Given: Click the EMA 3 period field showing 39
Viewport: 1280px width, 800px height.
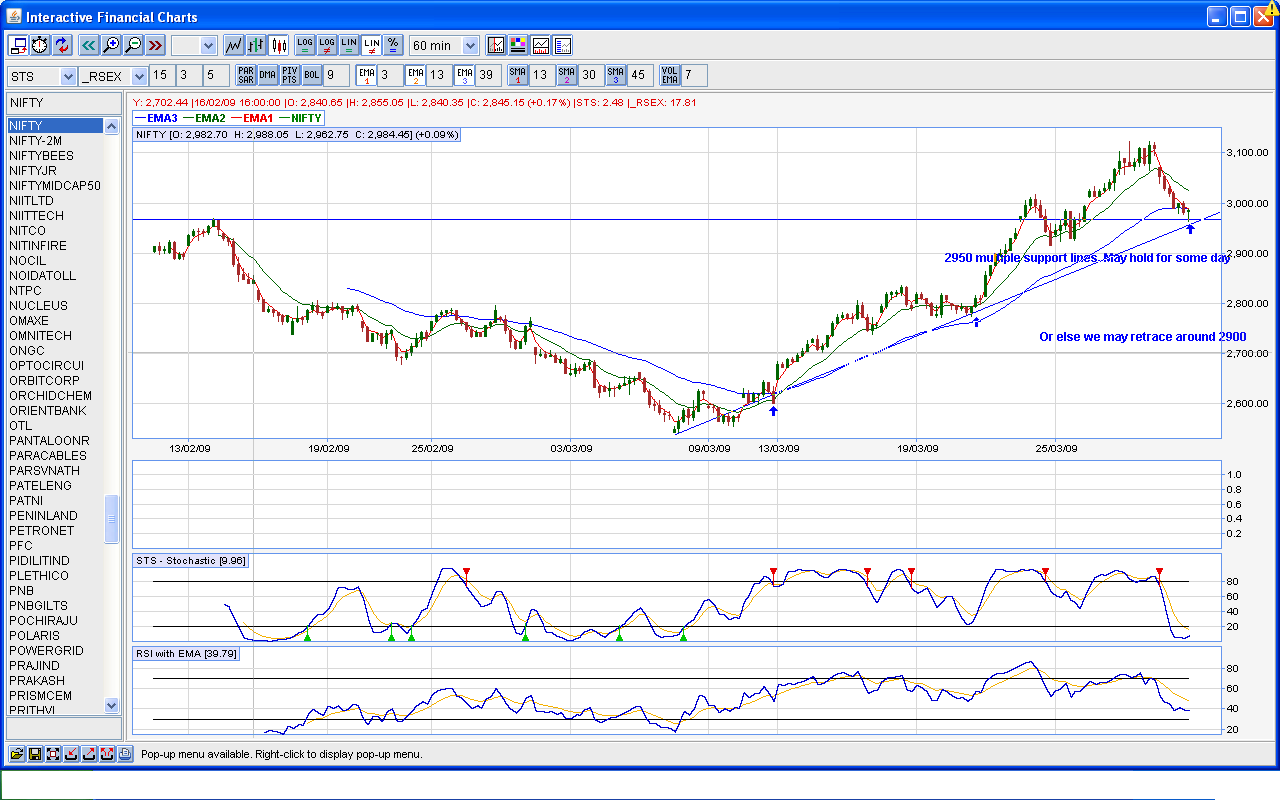Looking at the screenshot, I should pos(488,76).
